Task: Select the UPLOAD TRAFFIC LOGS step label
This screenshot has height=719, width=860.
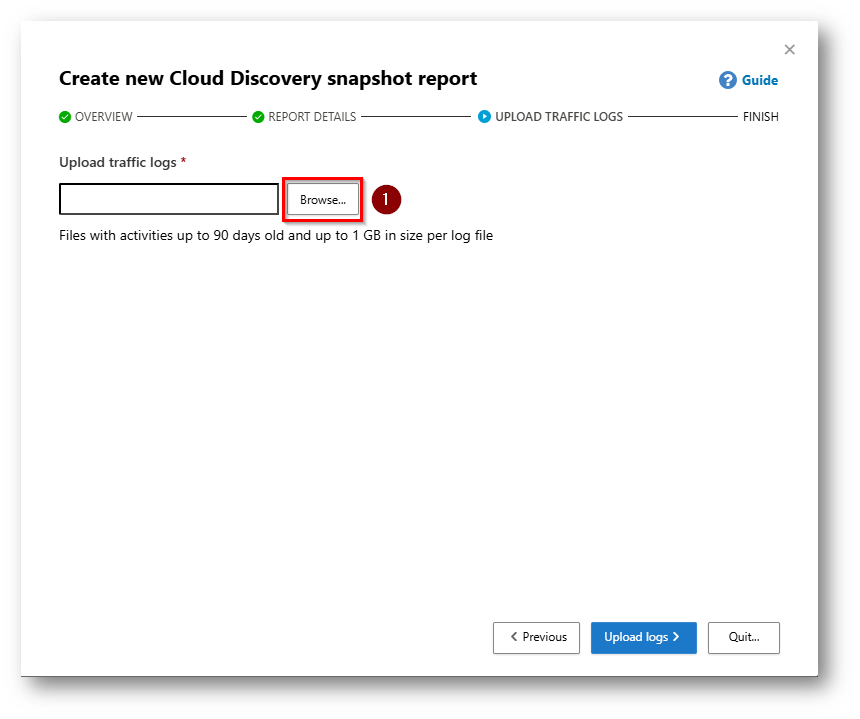Action: [559, 117]
